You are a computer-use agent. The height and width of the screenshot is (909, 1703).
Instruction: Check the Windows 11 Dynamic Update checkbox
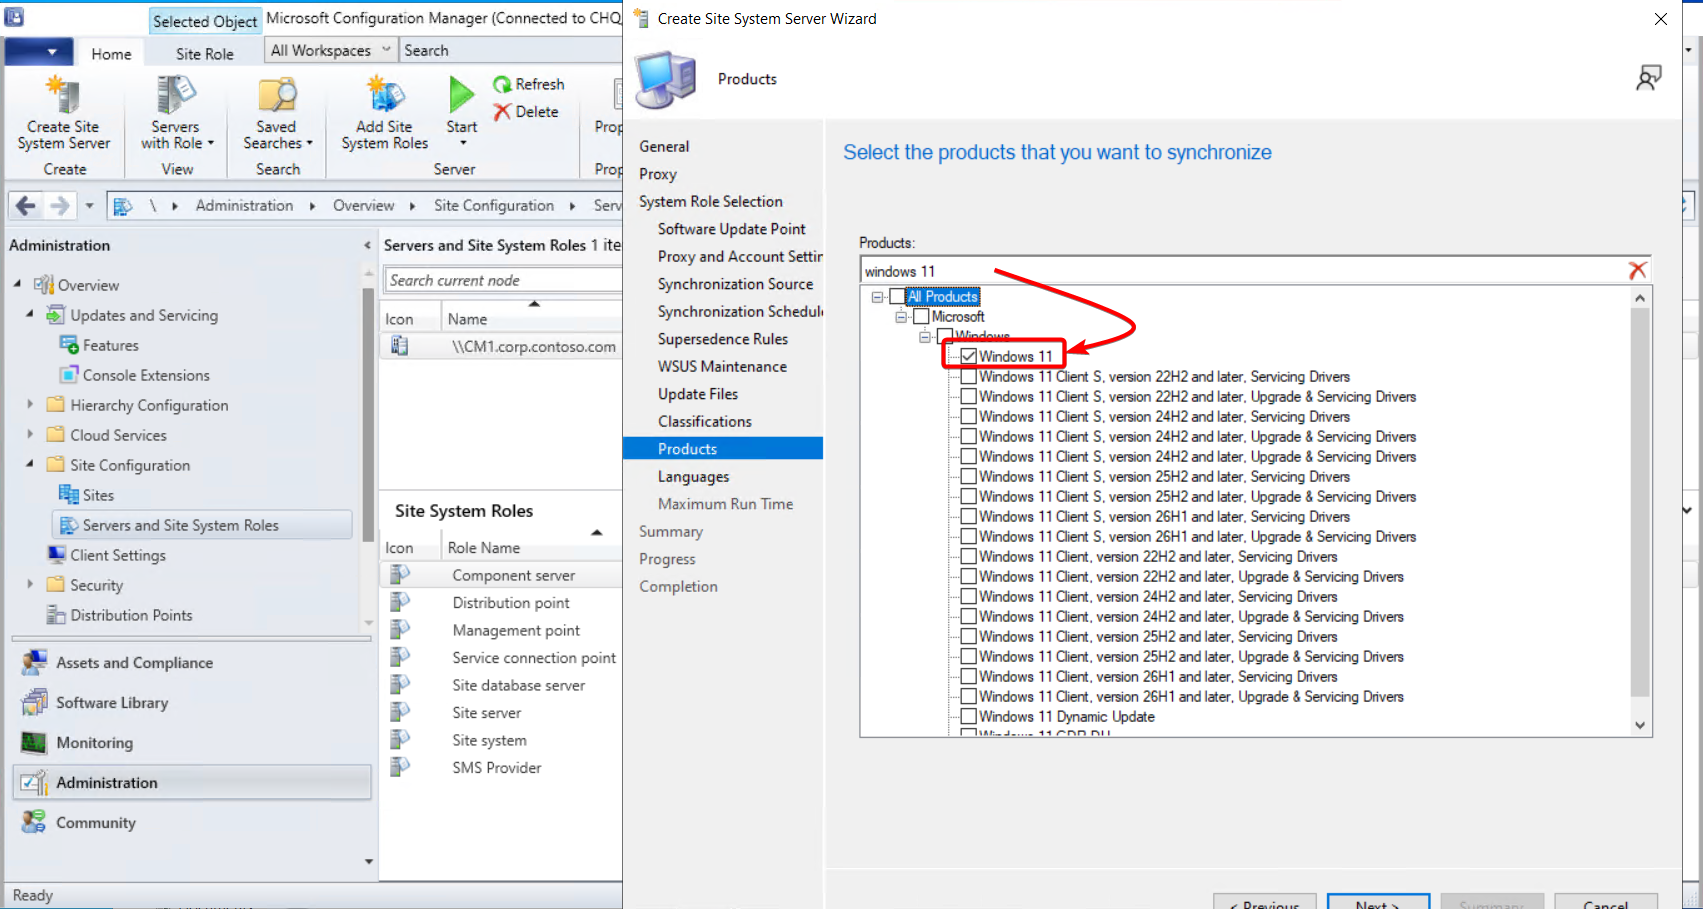click(969, 716)
